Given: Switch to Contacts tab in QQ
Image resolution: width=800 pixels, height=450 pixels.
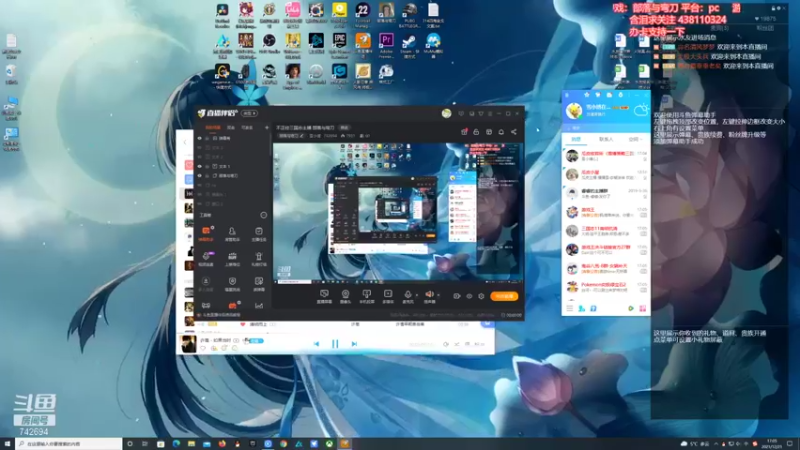Looking at the screenshot, I should tap(606, 139).
